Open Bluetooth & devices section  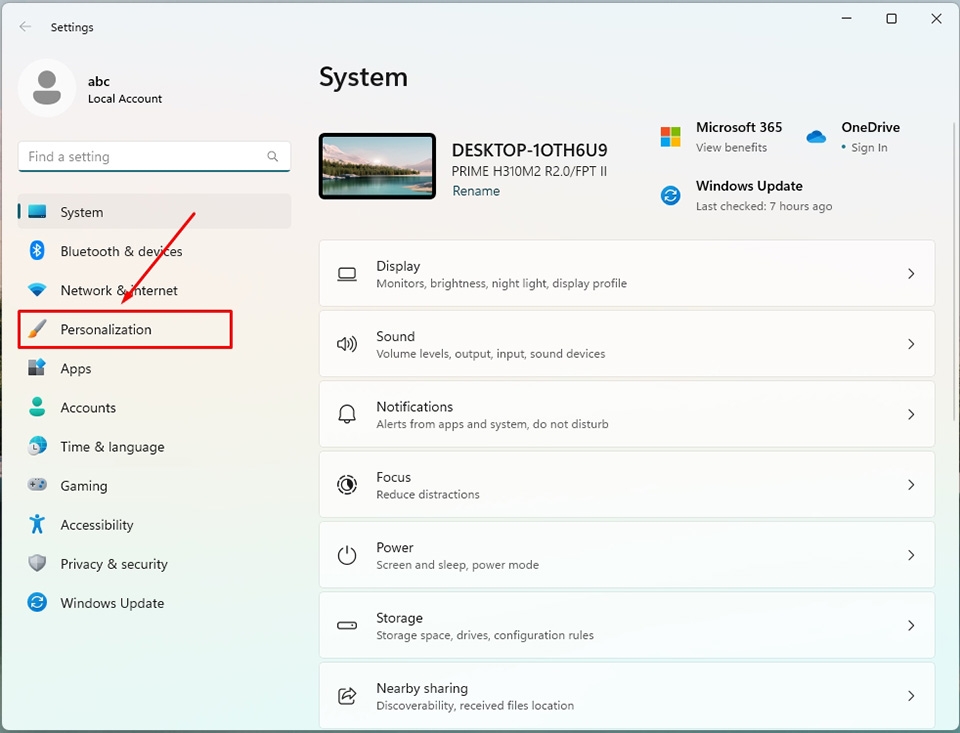(x=154, y=251)
